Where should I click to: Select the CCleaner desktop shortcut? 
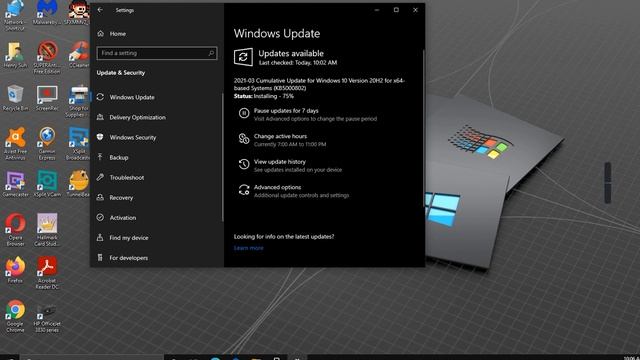point(79,54)
